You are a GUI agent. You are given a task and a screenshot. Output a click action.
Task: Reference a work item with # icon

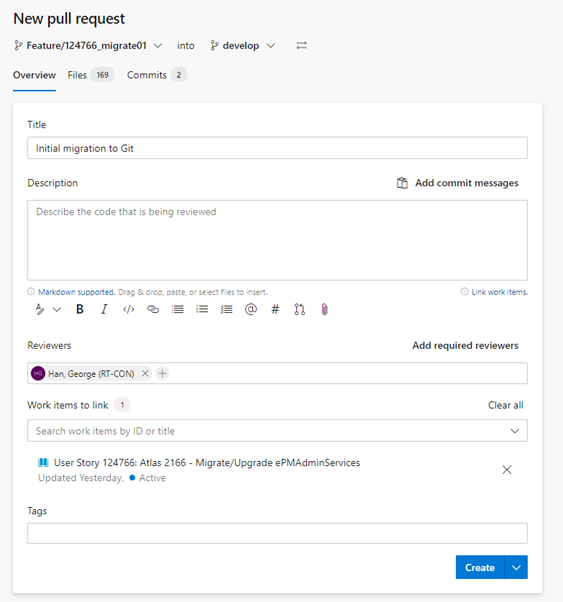coord(275,309)
